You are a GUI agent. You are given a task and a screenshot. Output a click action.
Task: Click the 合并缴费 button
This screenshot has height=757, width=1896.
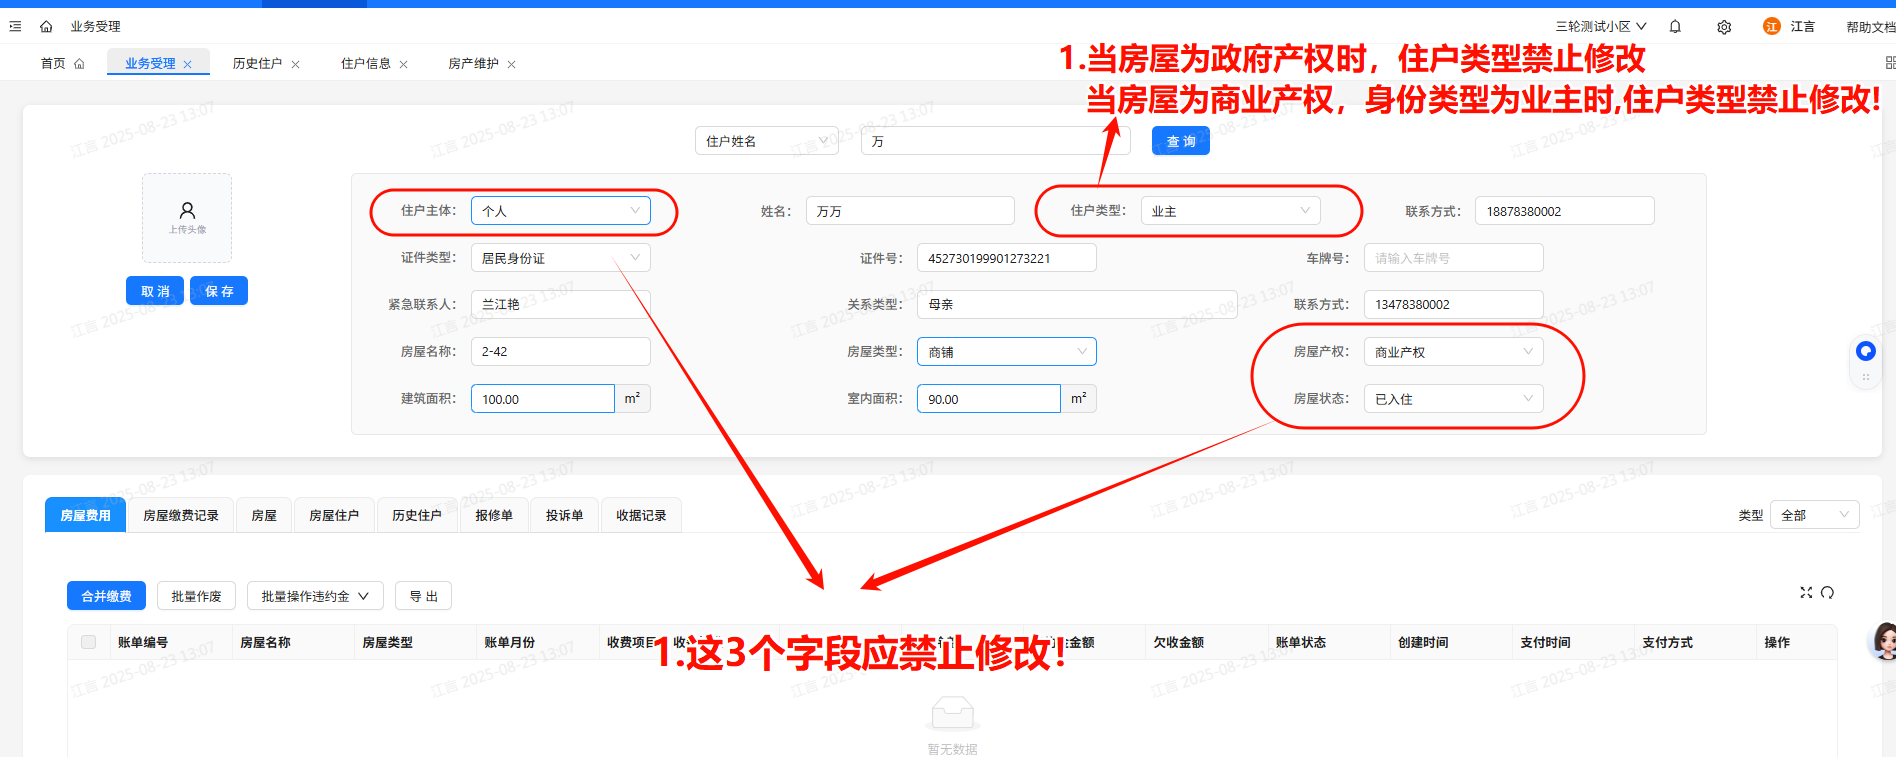106,596
